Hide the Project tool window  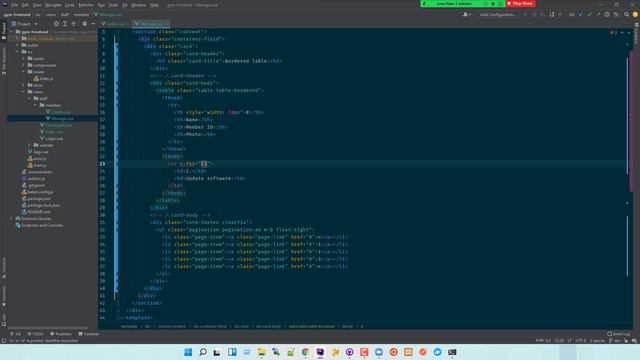click(x=93, y=24)
